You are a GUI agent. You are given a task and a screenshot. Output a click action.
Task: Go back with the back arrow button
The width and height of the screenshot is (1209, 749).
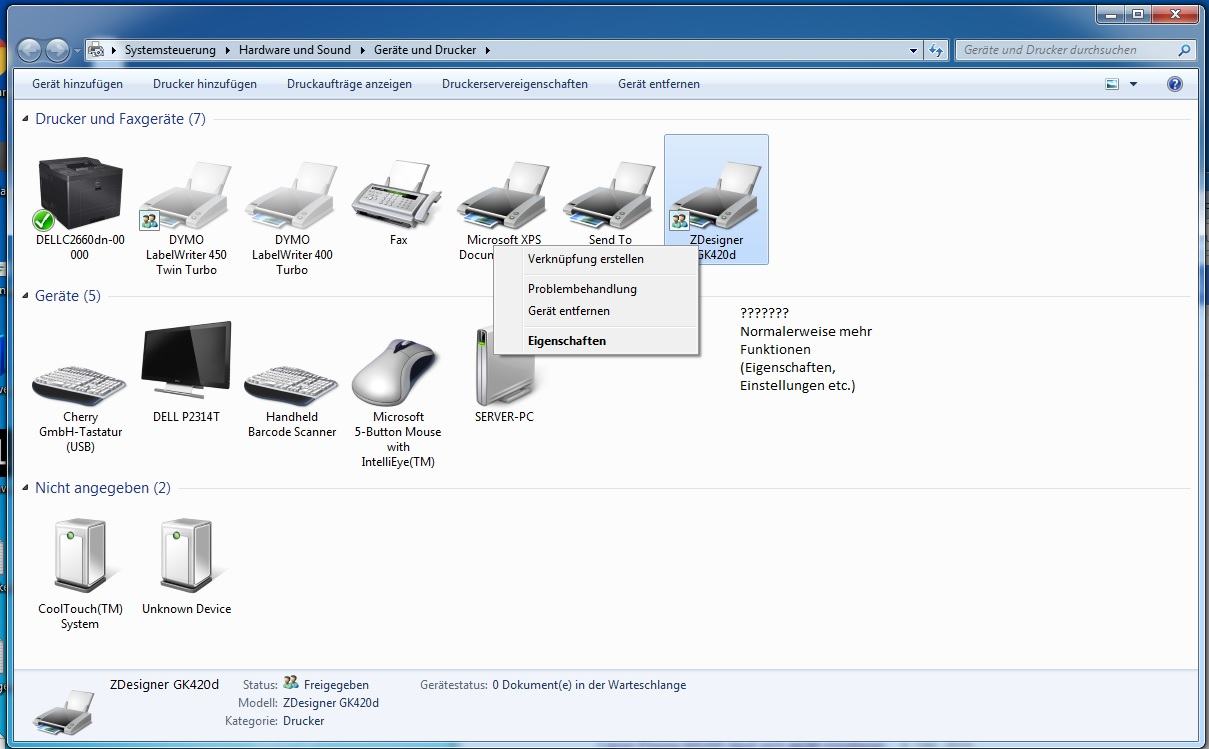point(29,49)
